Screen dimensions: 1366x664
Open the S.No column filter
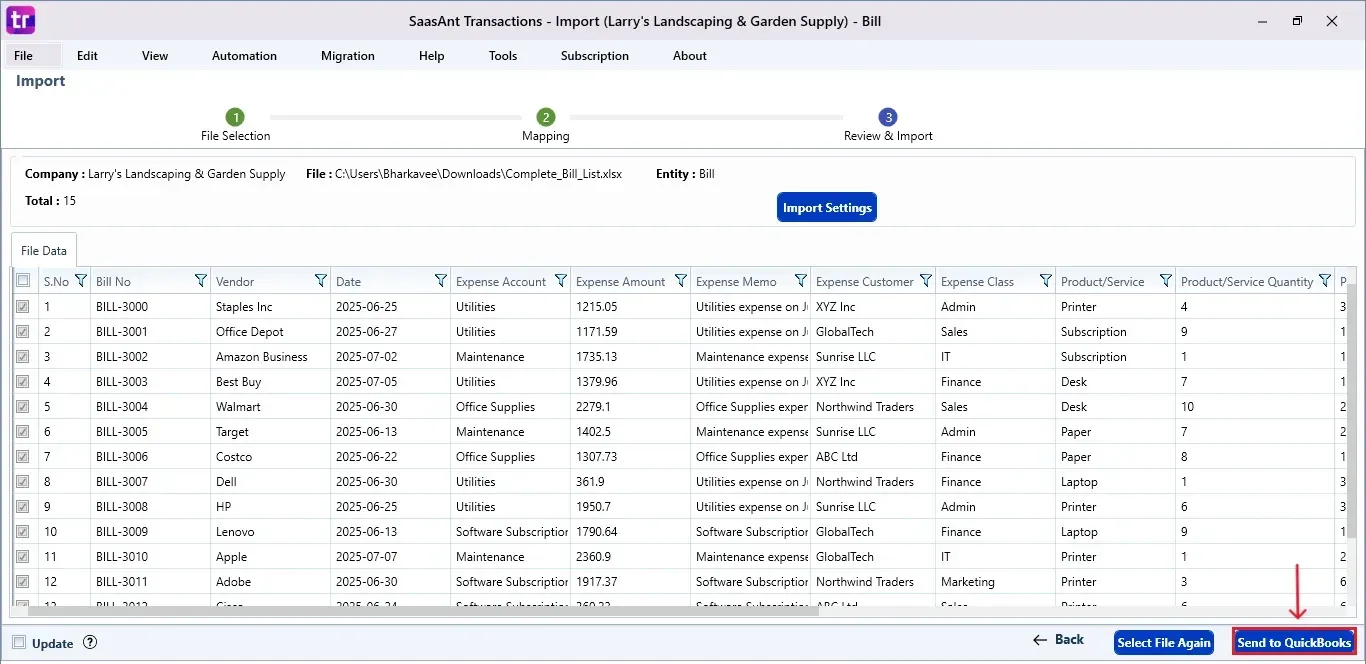tap(81, 281)
